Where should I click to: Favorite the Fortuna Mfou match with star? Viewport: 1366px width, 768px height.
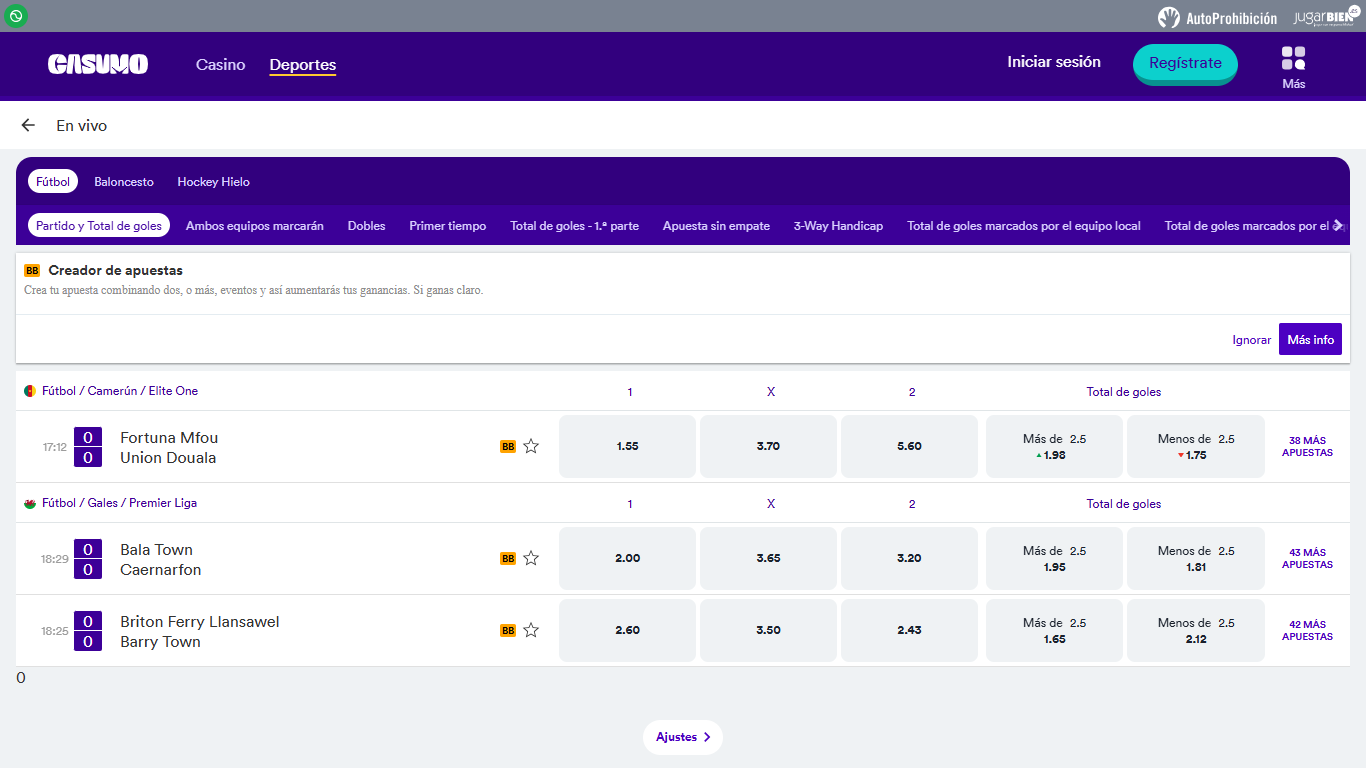531,446
